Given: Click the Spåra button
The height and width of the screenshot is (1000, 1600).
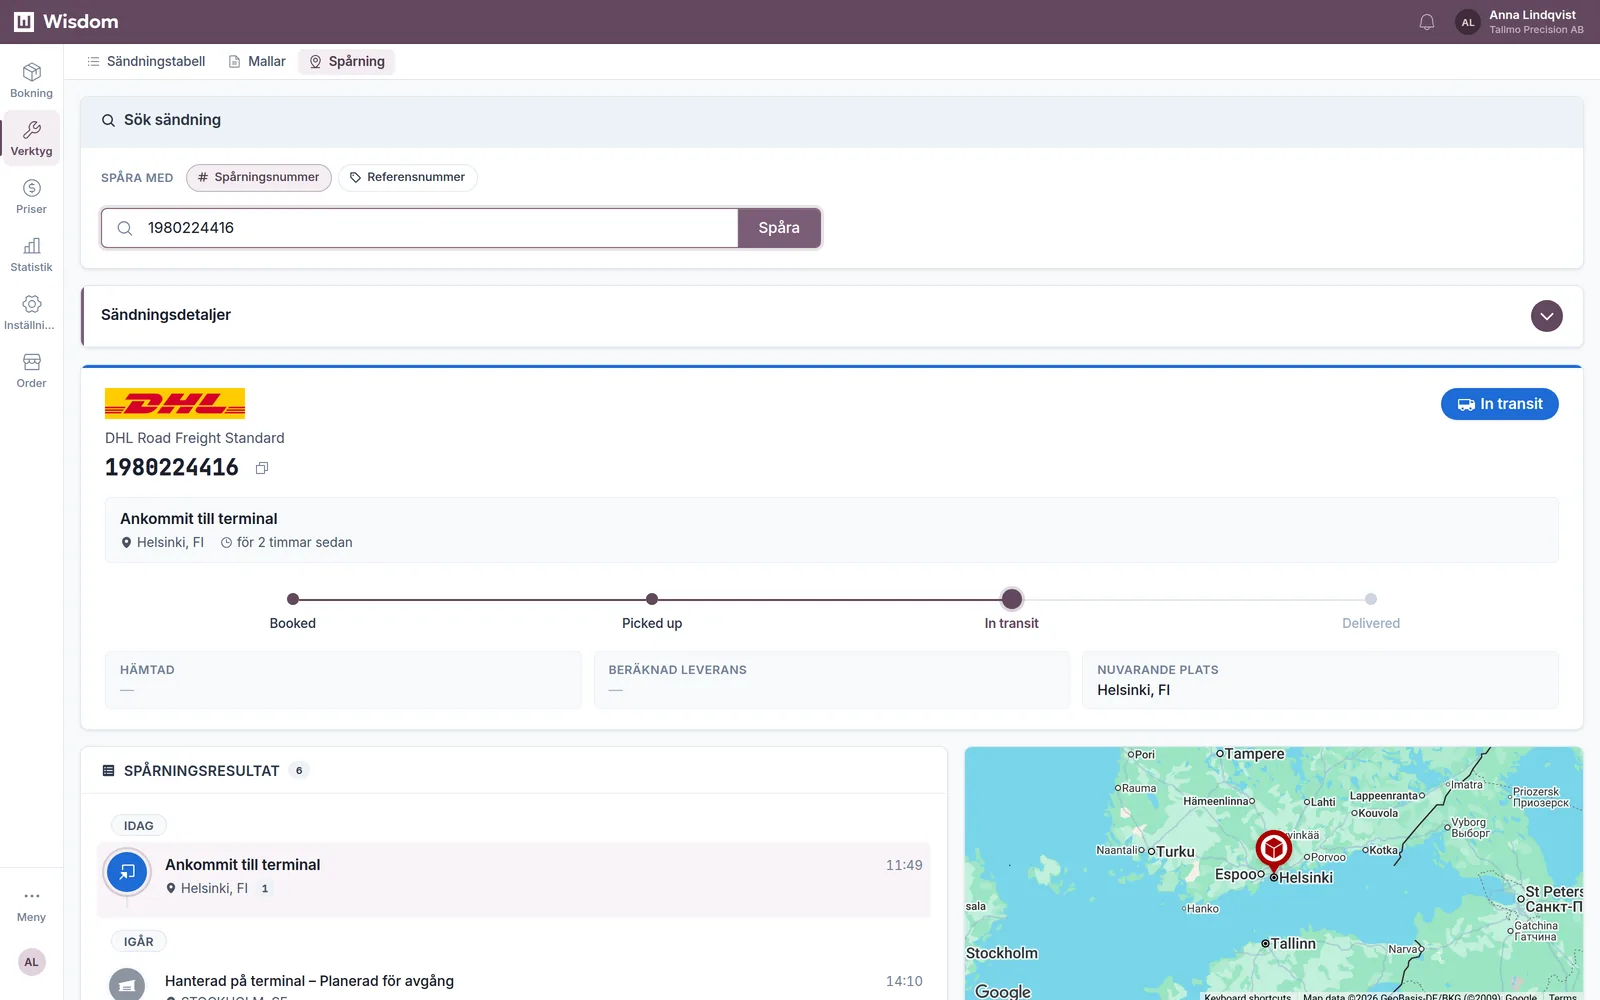Looking at the screenshot, I should 779,228.
